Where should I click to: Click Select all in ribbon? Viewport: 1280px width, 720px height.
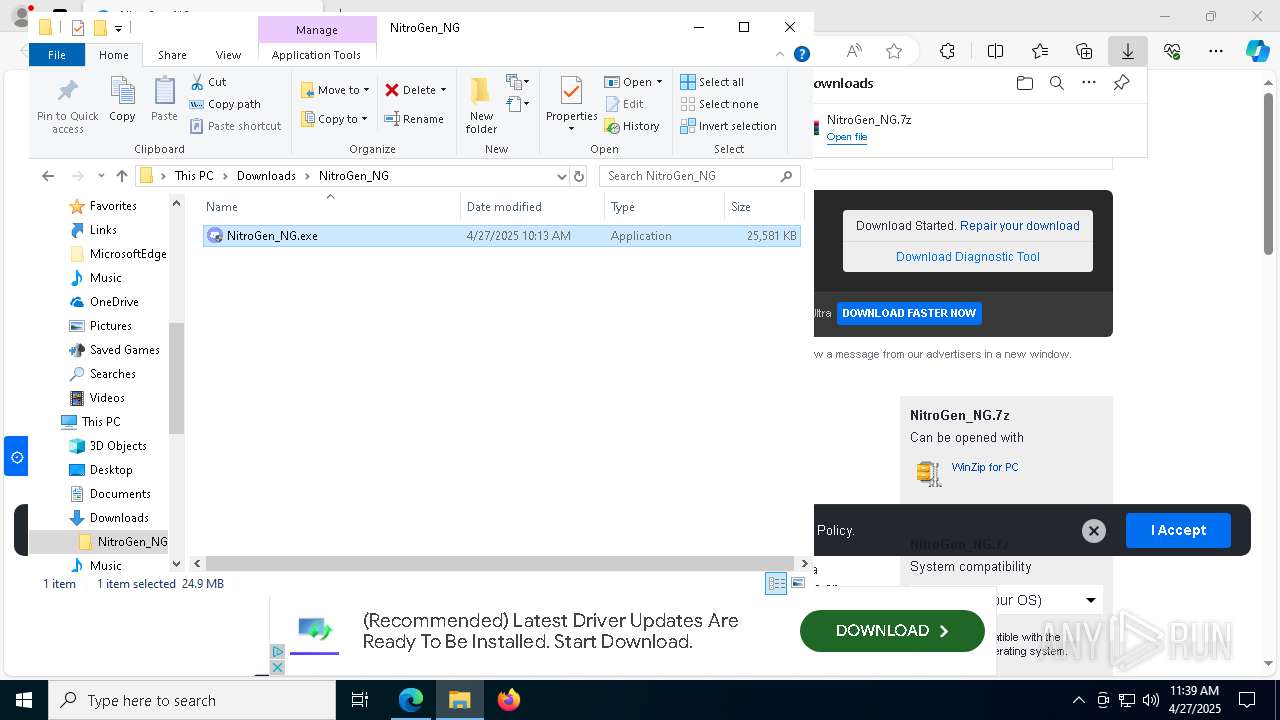(712, 82)
